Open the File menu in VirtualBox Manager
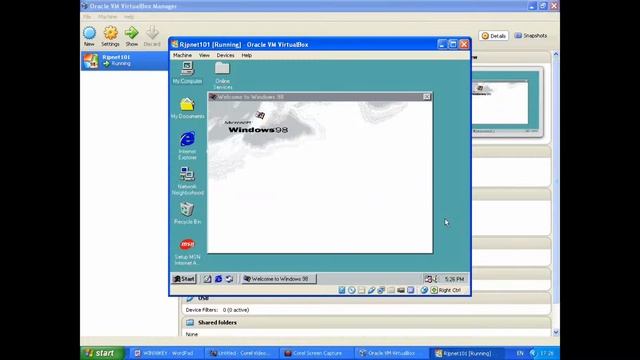 point(87,17)
